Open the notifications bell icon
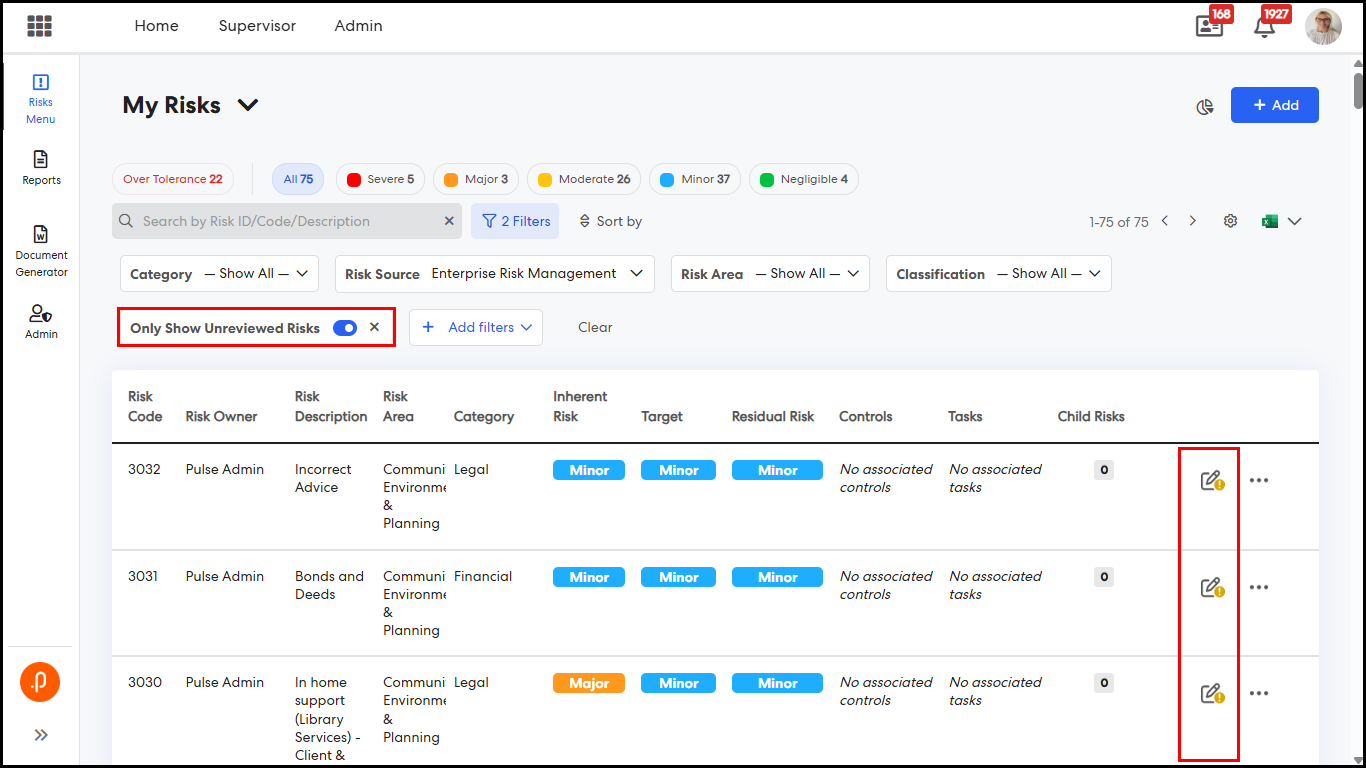 tap(1264, 27)
